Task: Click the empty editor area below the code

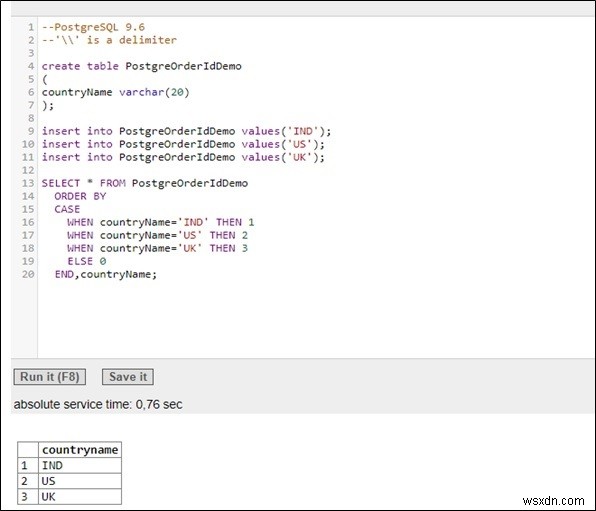Action: [x=315, y=319]
